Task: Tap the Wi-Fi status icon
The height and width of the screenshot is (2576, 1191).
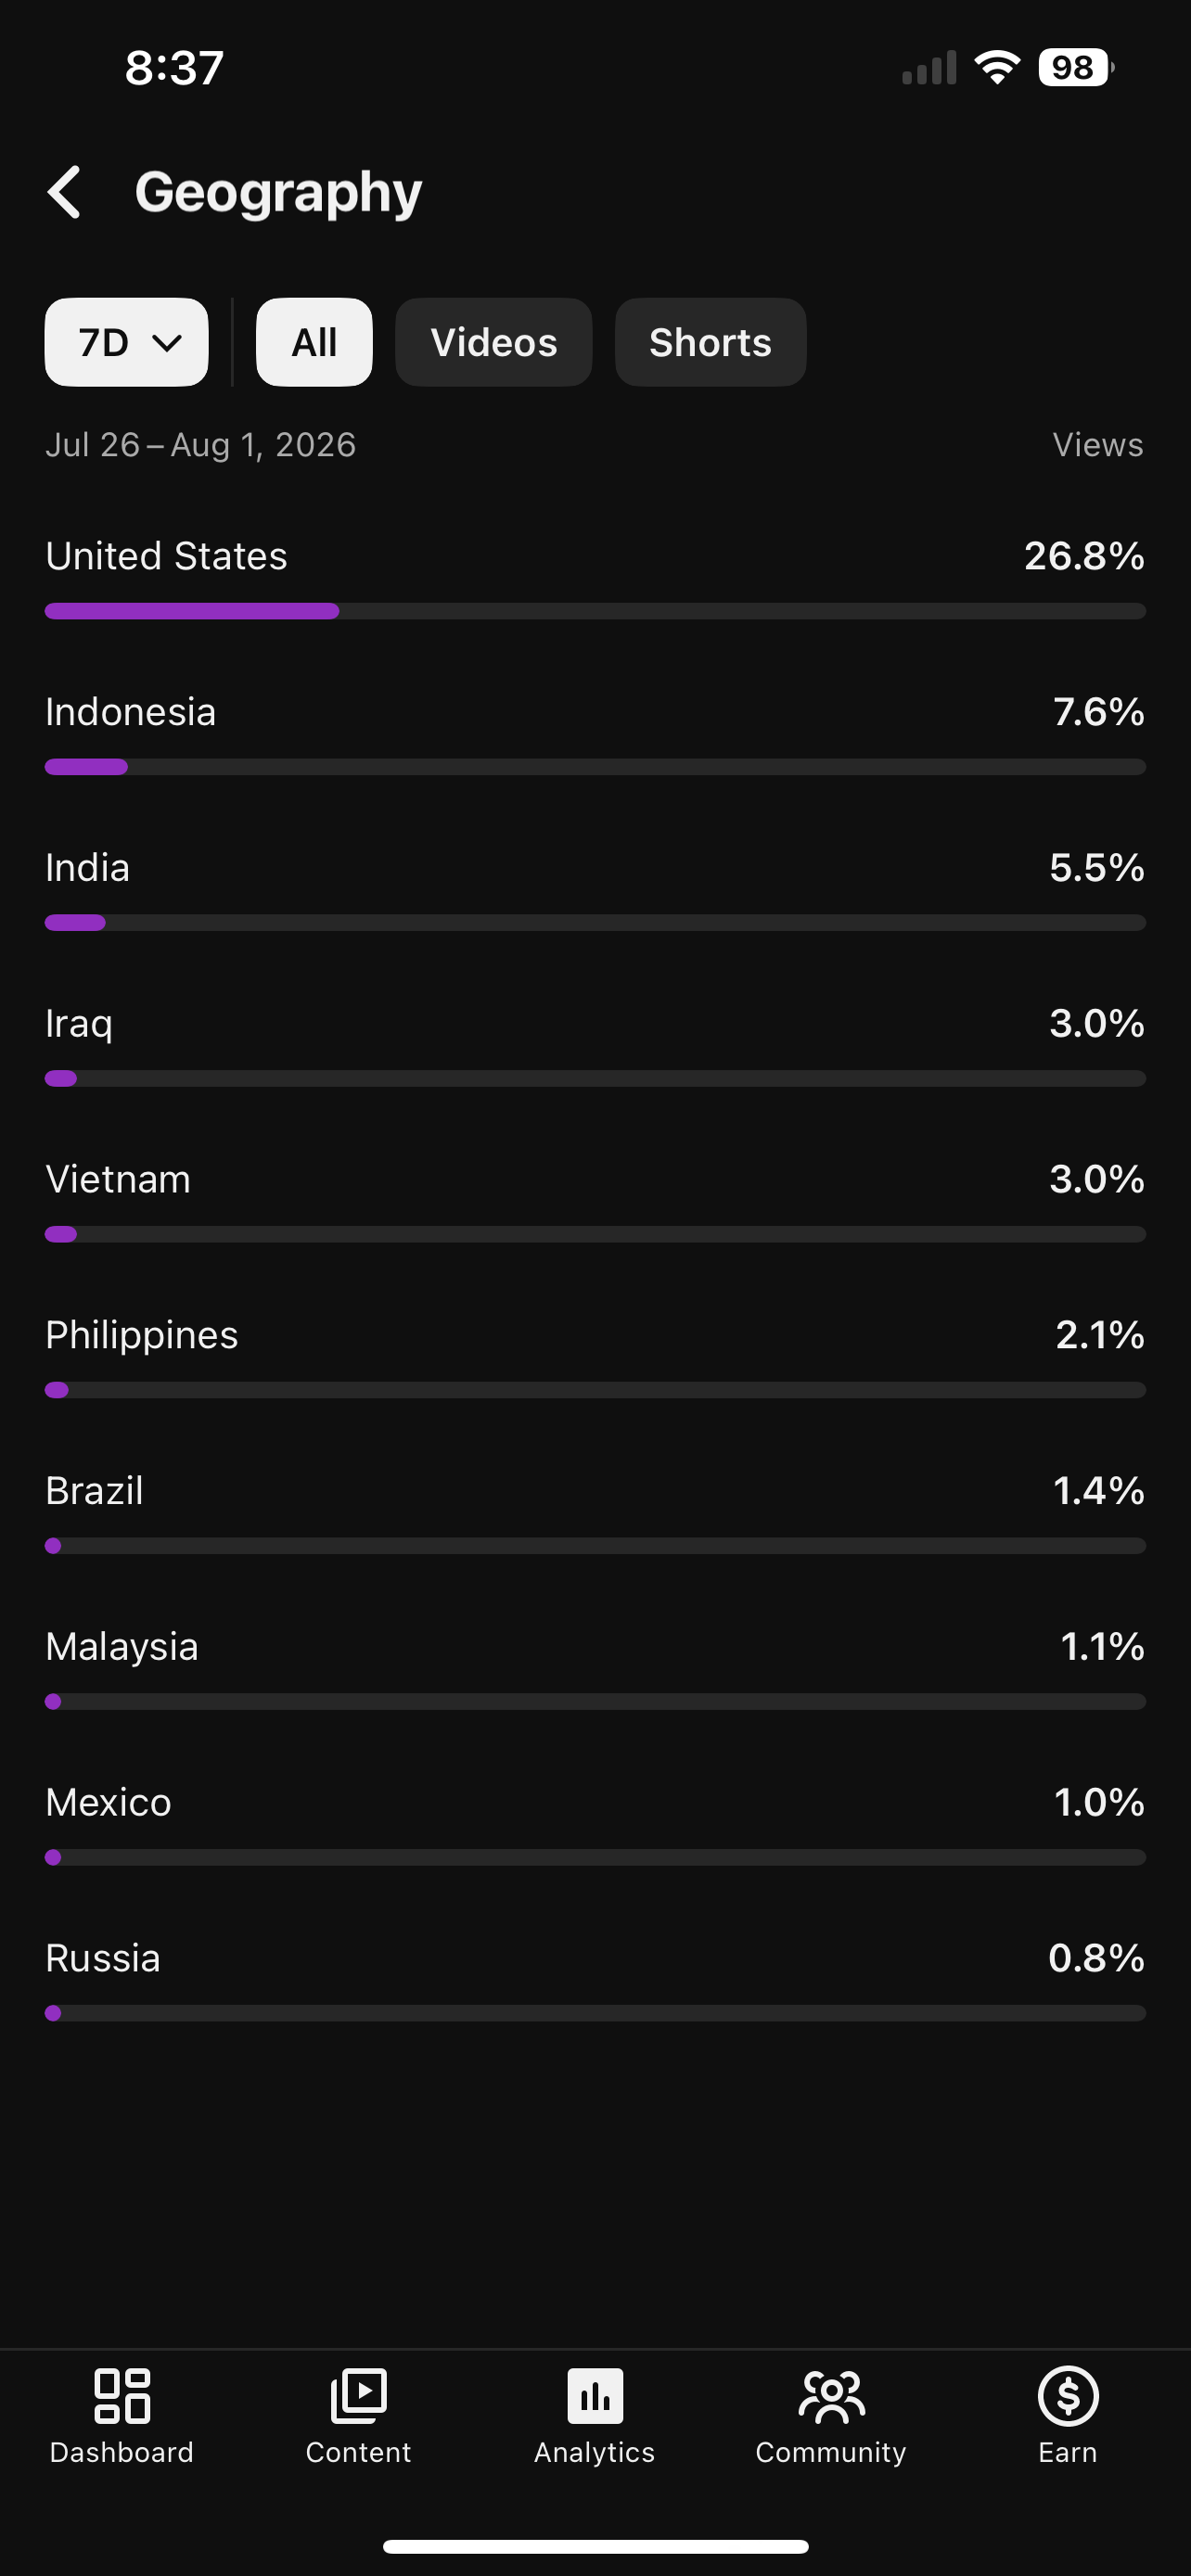Action: pyautogui.click(x=997, y=68)
